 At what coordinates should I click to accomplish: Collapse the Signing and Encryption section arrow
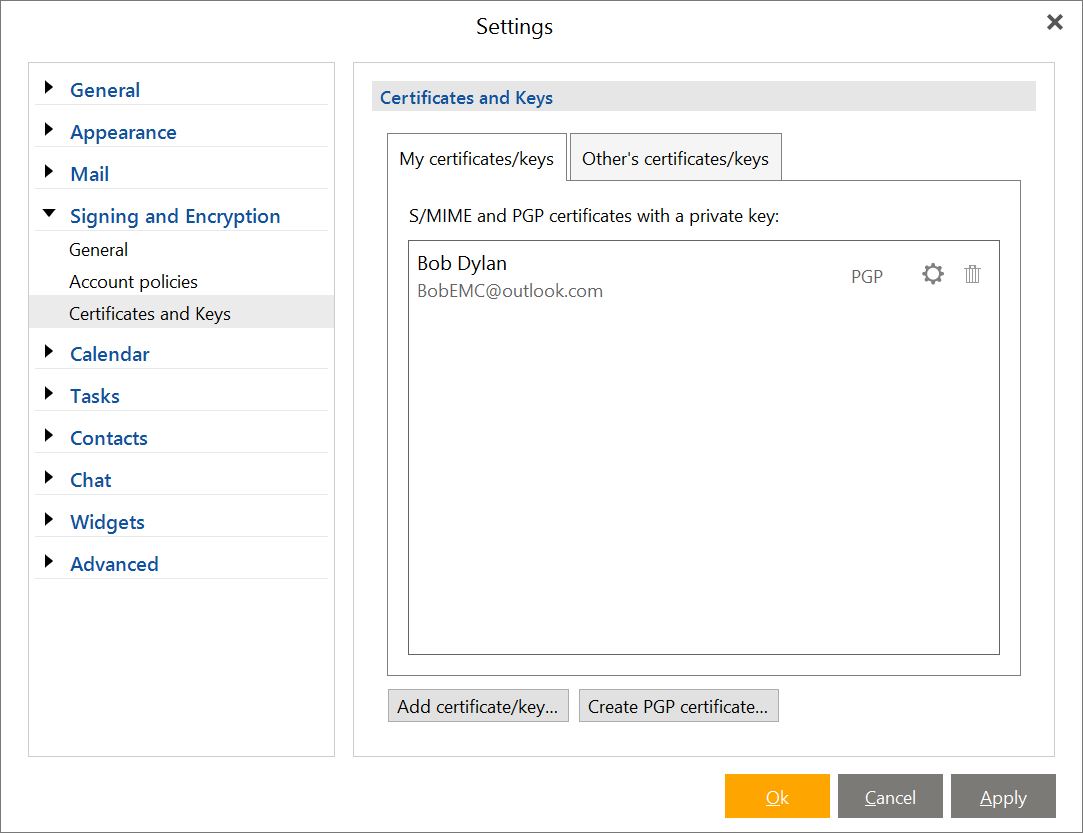49,213
